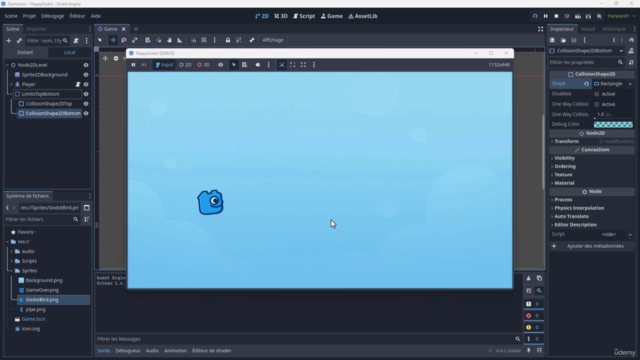
Task: Enable 2D selection mode in game window
Action: tap(185, 64)
